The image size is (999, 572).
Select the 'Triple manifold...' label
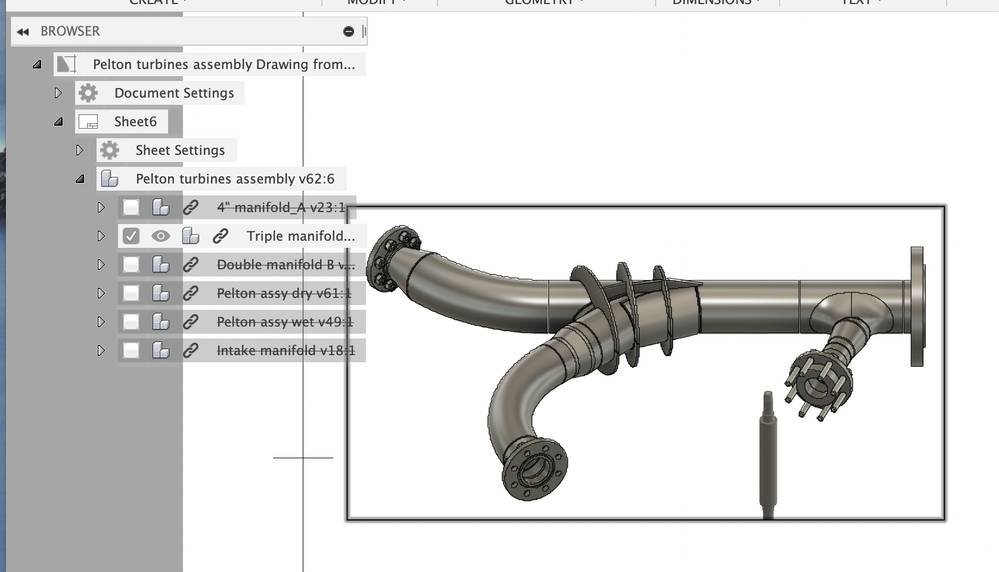pyautogui.click(x=301, y=236)
